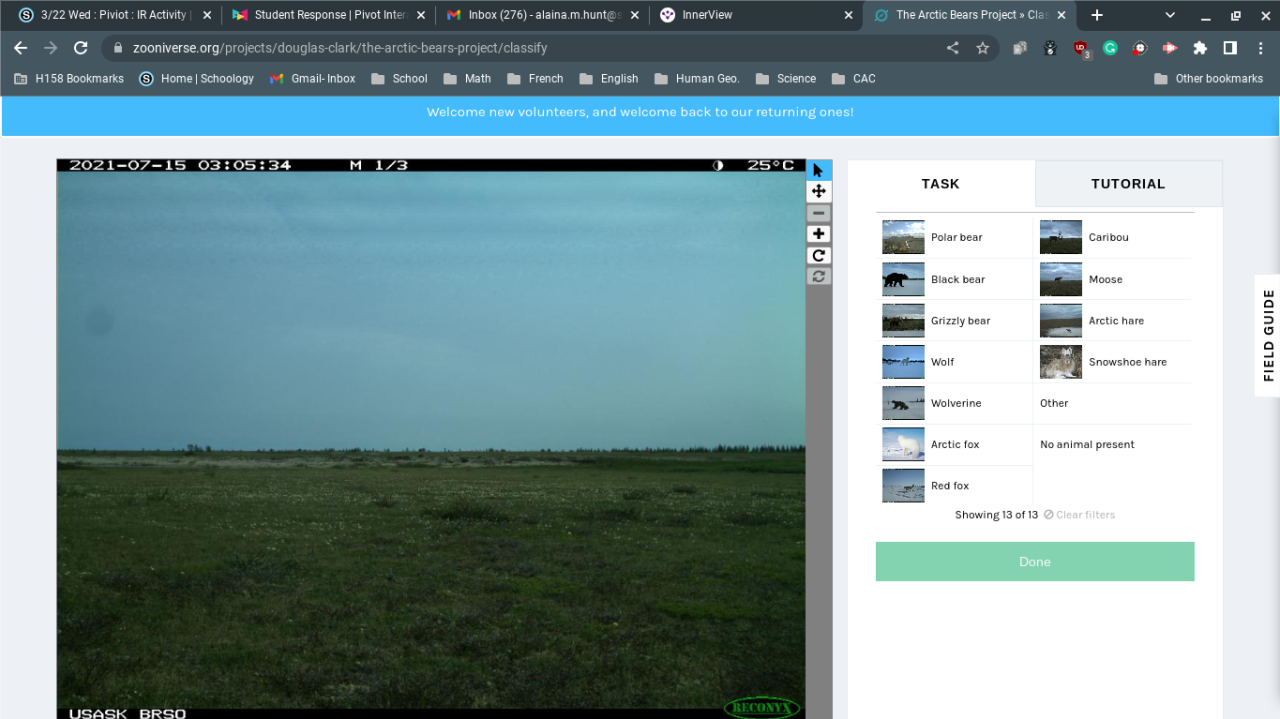The width and height of the screenshot is (1280, 719).
Task: Open the Extensions puzzle menu
Action: (x=1200, y=48)
